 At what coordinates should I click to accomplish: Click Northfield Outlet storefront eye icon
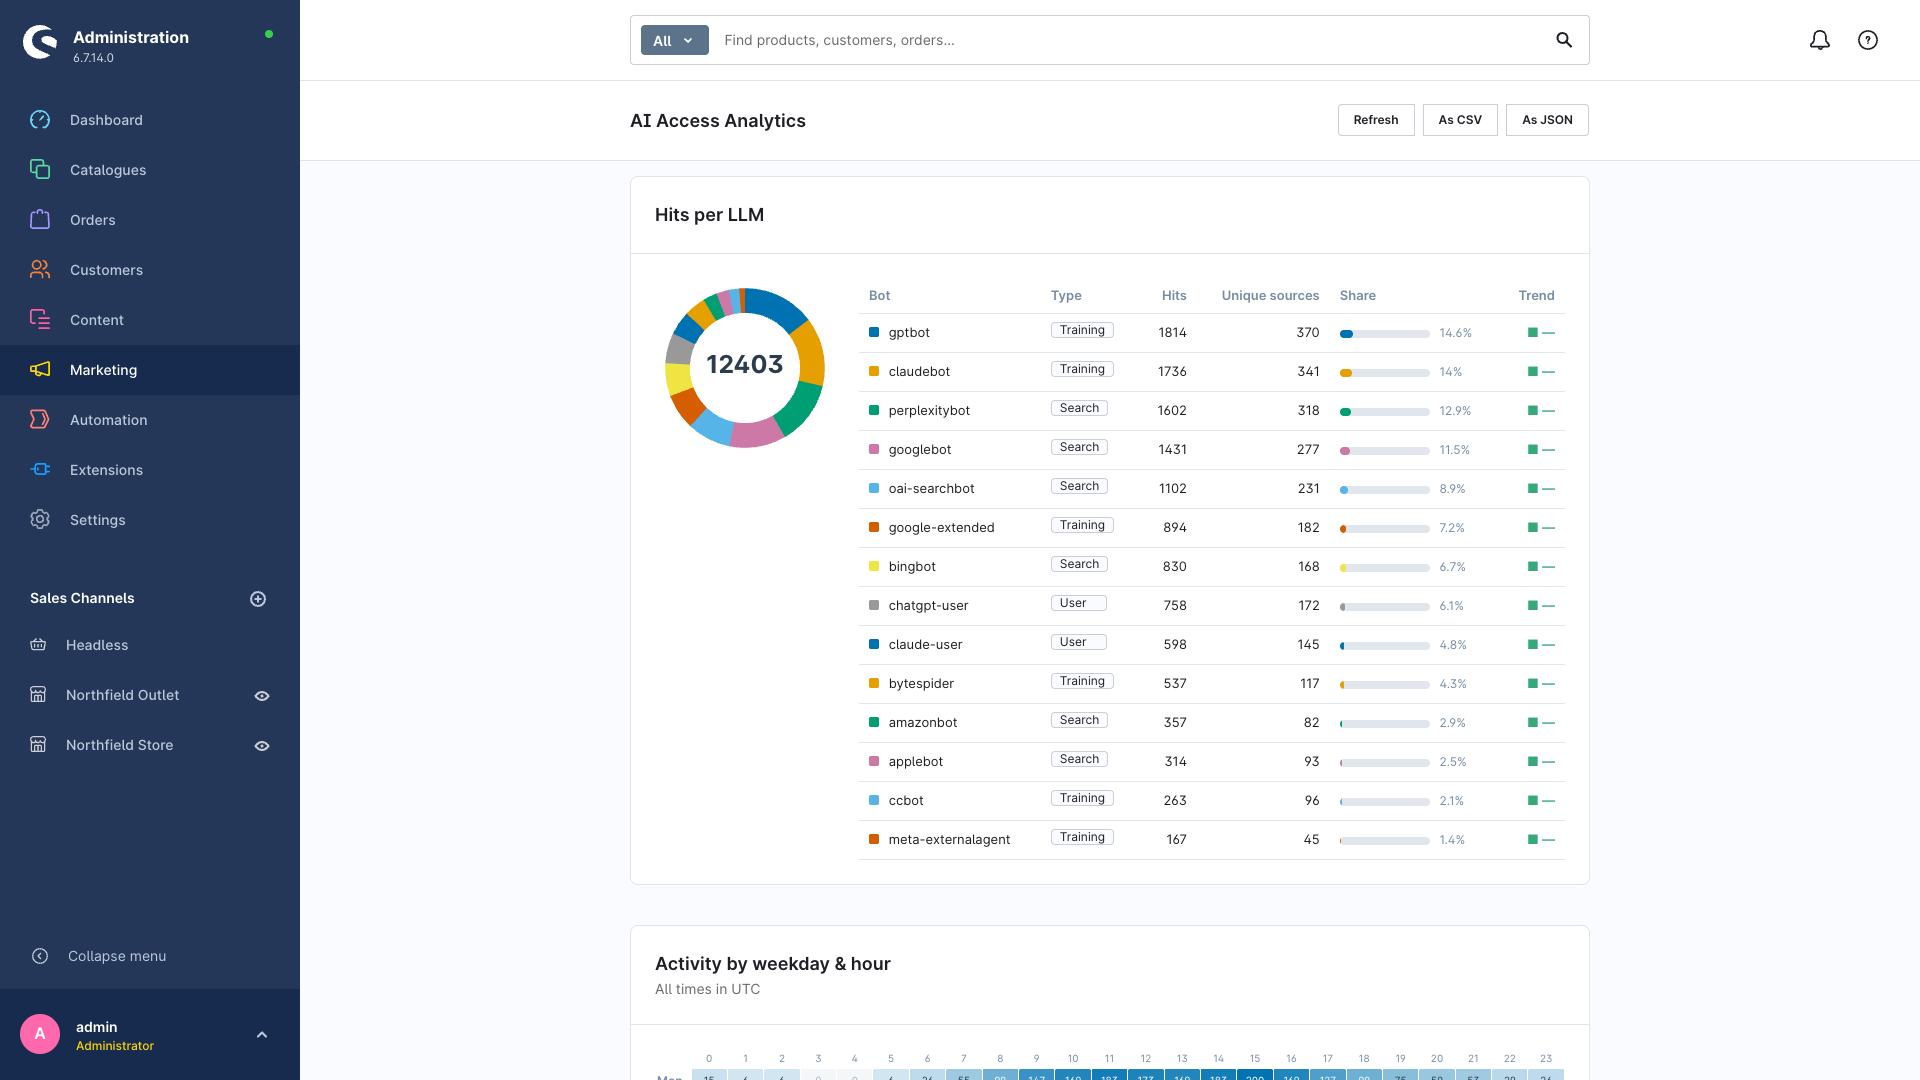tap(262, 696)
